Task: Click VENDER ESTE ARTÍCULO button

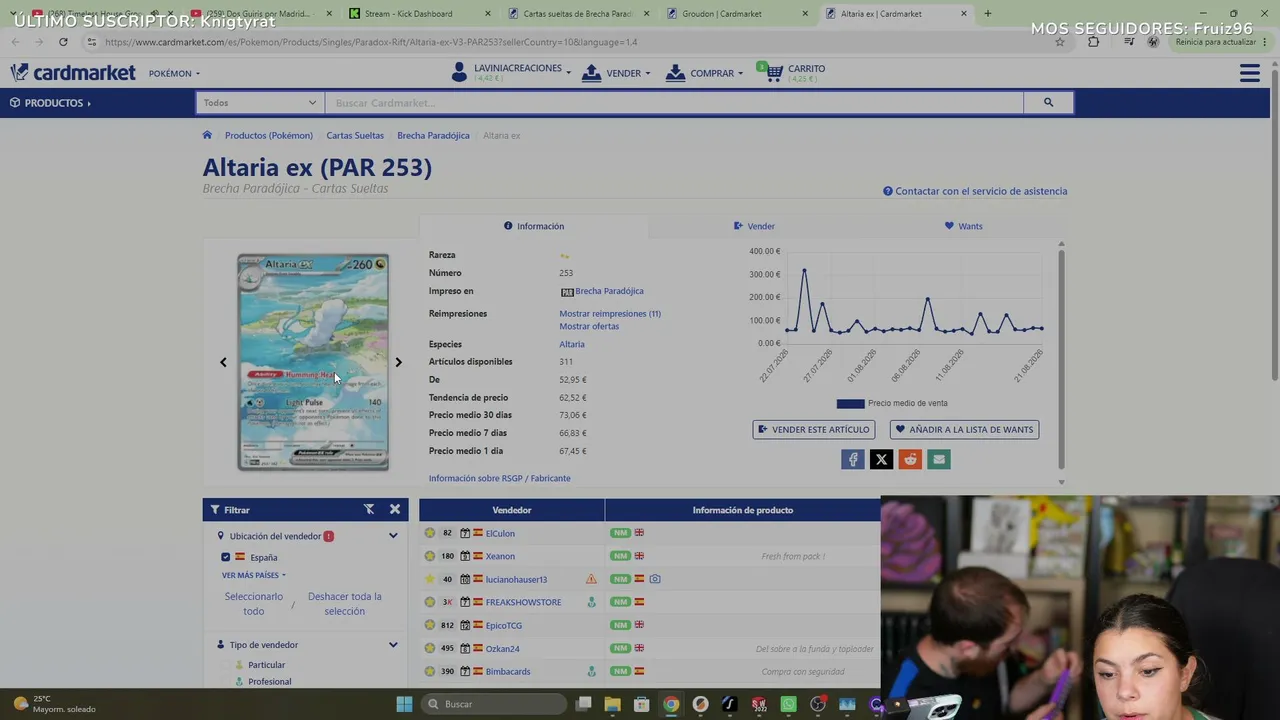Action: coord(814,429)
